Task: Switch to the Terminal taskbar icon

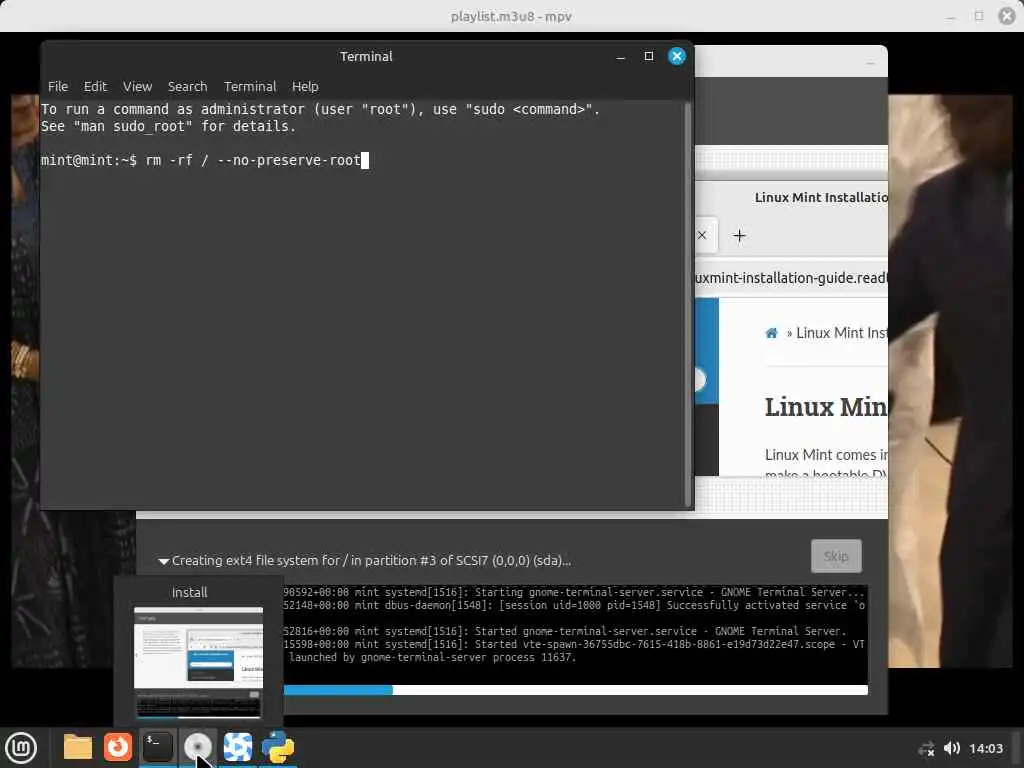Action: [x=157, y=747]
